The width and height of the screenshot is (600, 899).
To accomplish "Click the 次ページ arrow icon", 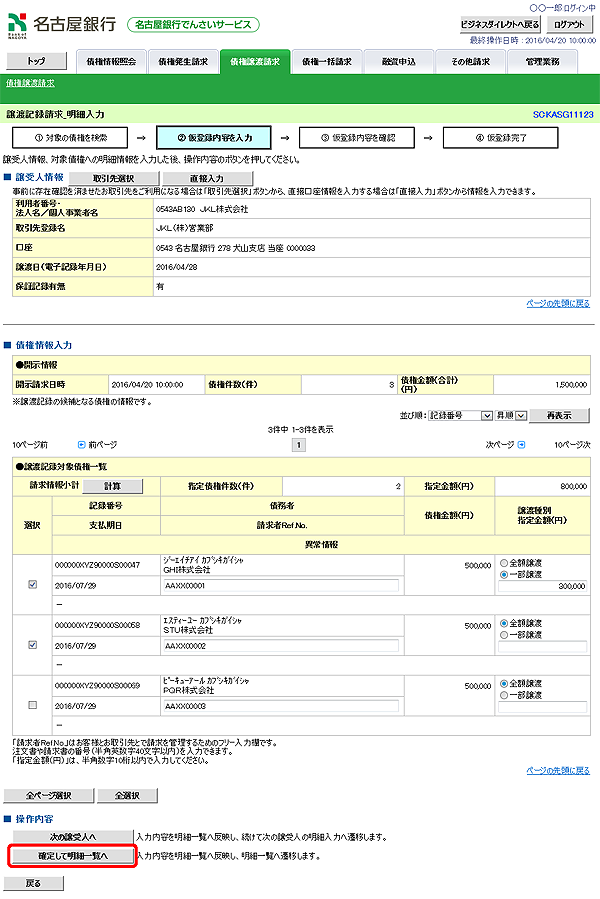I will (521, 445).
